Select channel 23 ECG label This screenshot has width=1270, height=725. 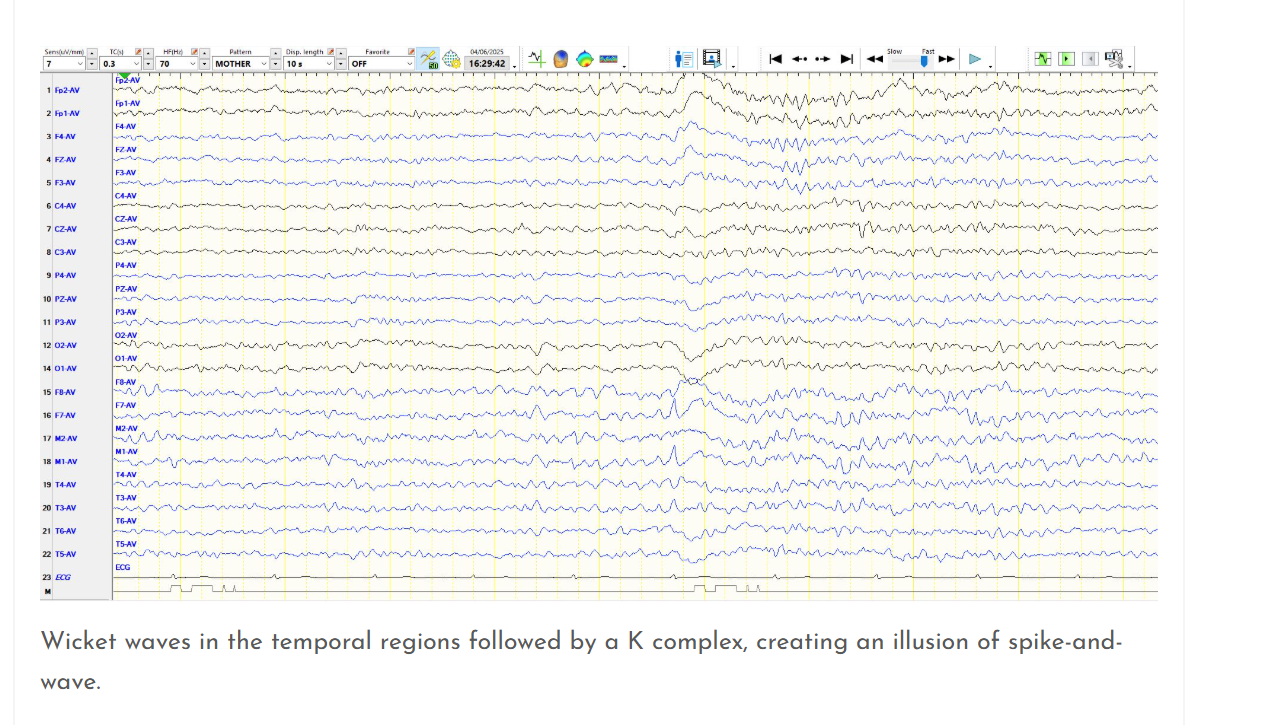[63, 577]
